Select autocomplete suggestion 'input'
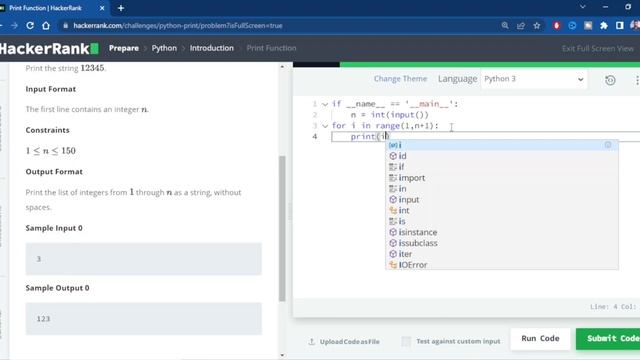Viewport: 640px width, 360px height. click(x=502, y=200)
